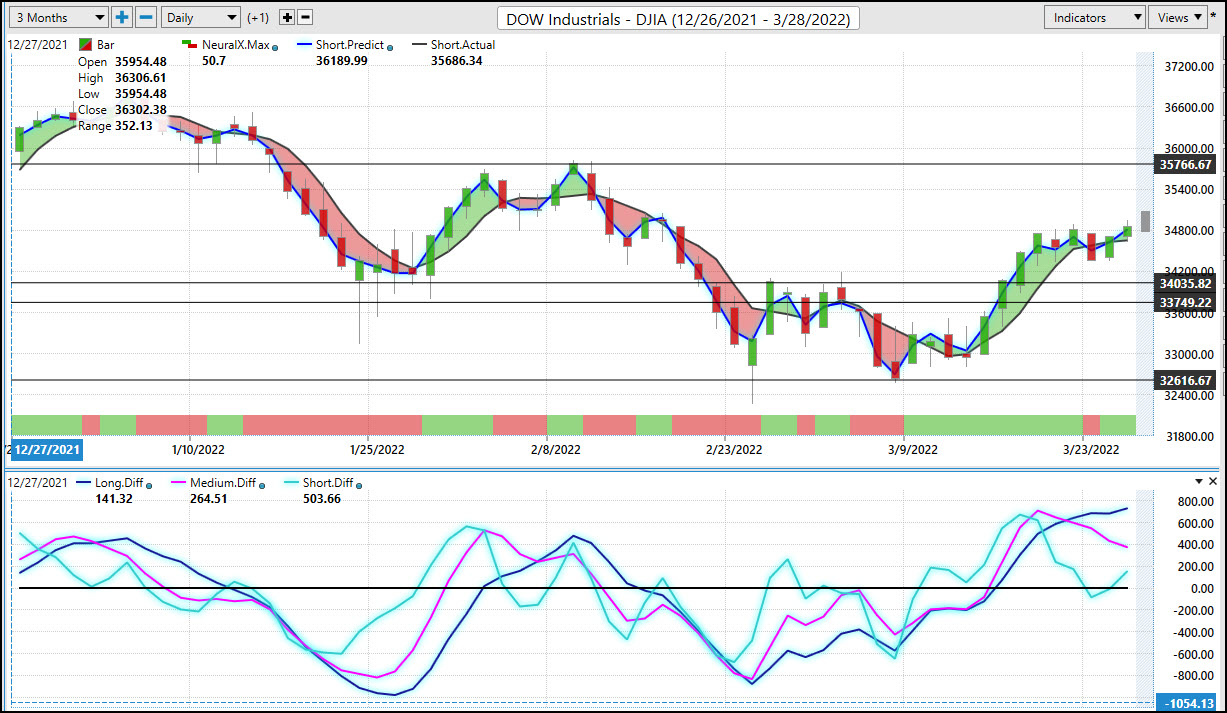Click the asterisk beside the Views dropdown
Image resolution: width=1227 pixels, height=713 pixels.
pyautogui.click(x=1214, y=15)
